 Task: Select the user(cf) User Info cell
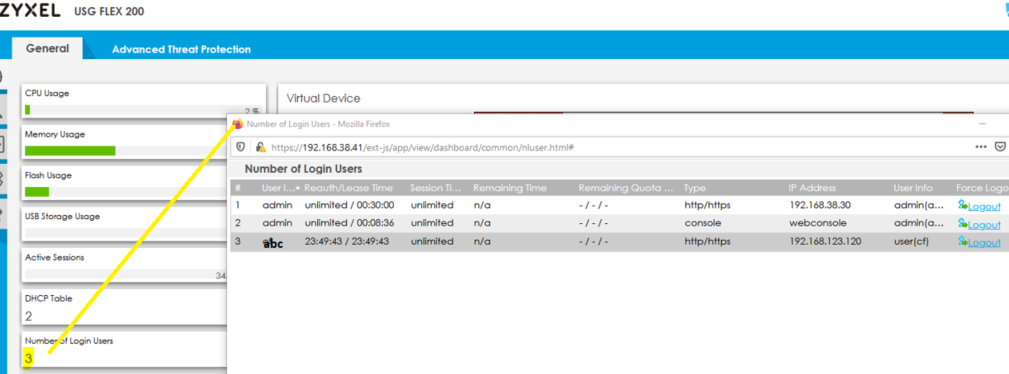click(x=911, y=241)
